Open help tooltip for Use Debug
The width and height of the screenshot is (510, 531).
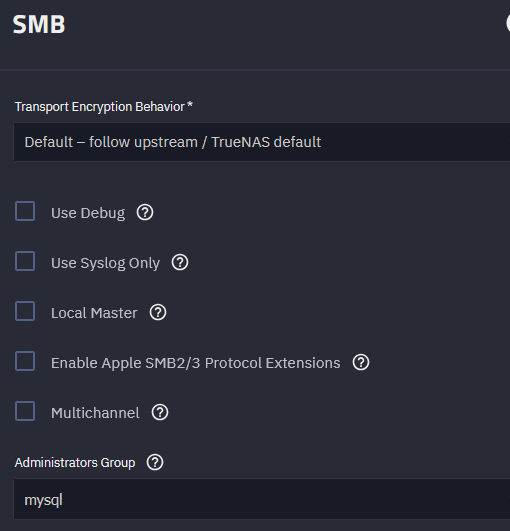[145, 213]
